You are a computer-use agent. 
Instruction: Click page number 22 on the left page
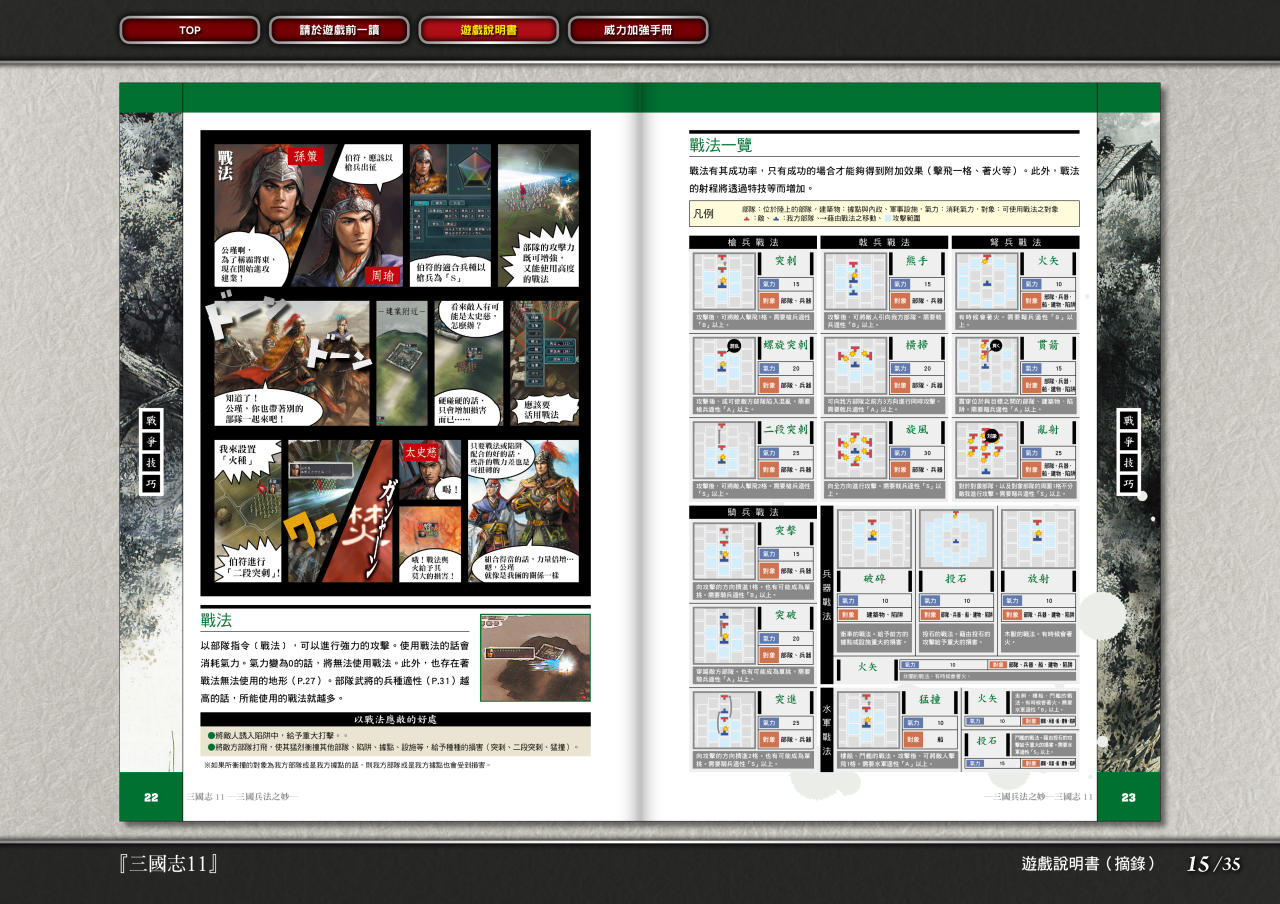(x=151, y=797)
